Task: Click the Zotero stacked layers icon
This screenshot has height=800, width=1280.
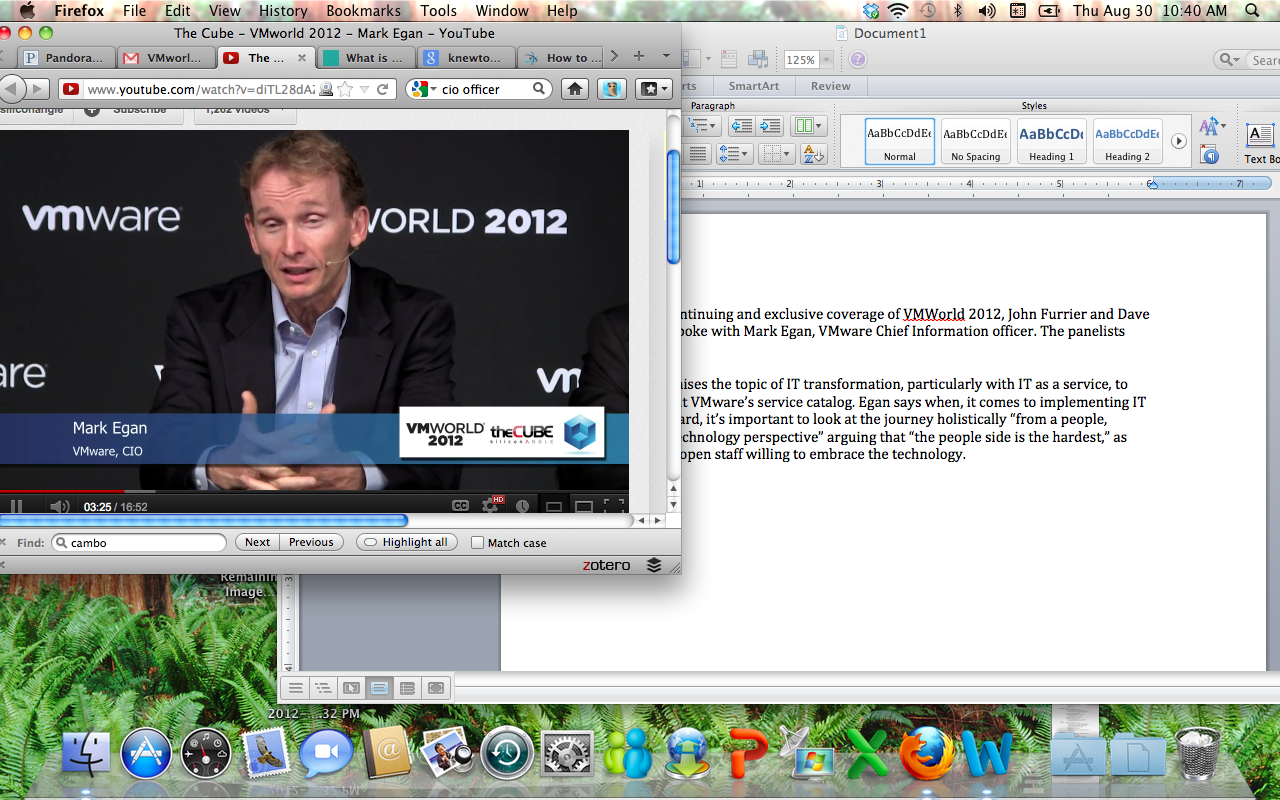Action: click(x=654, y=565)
